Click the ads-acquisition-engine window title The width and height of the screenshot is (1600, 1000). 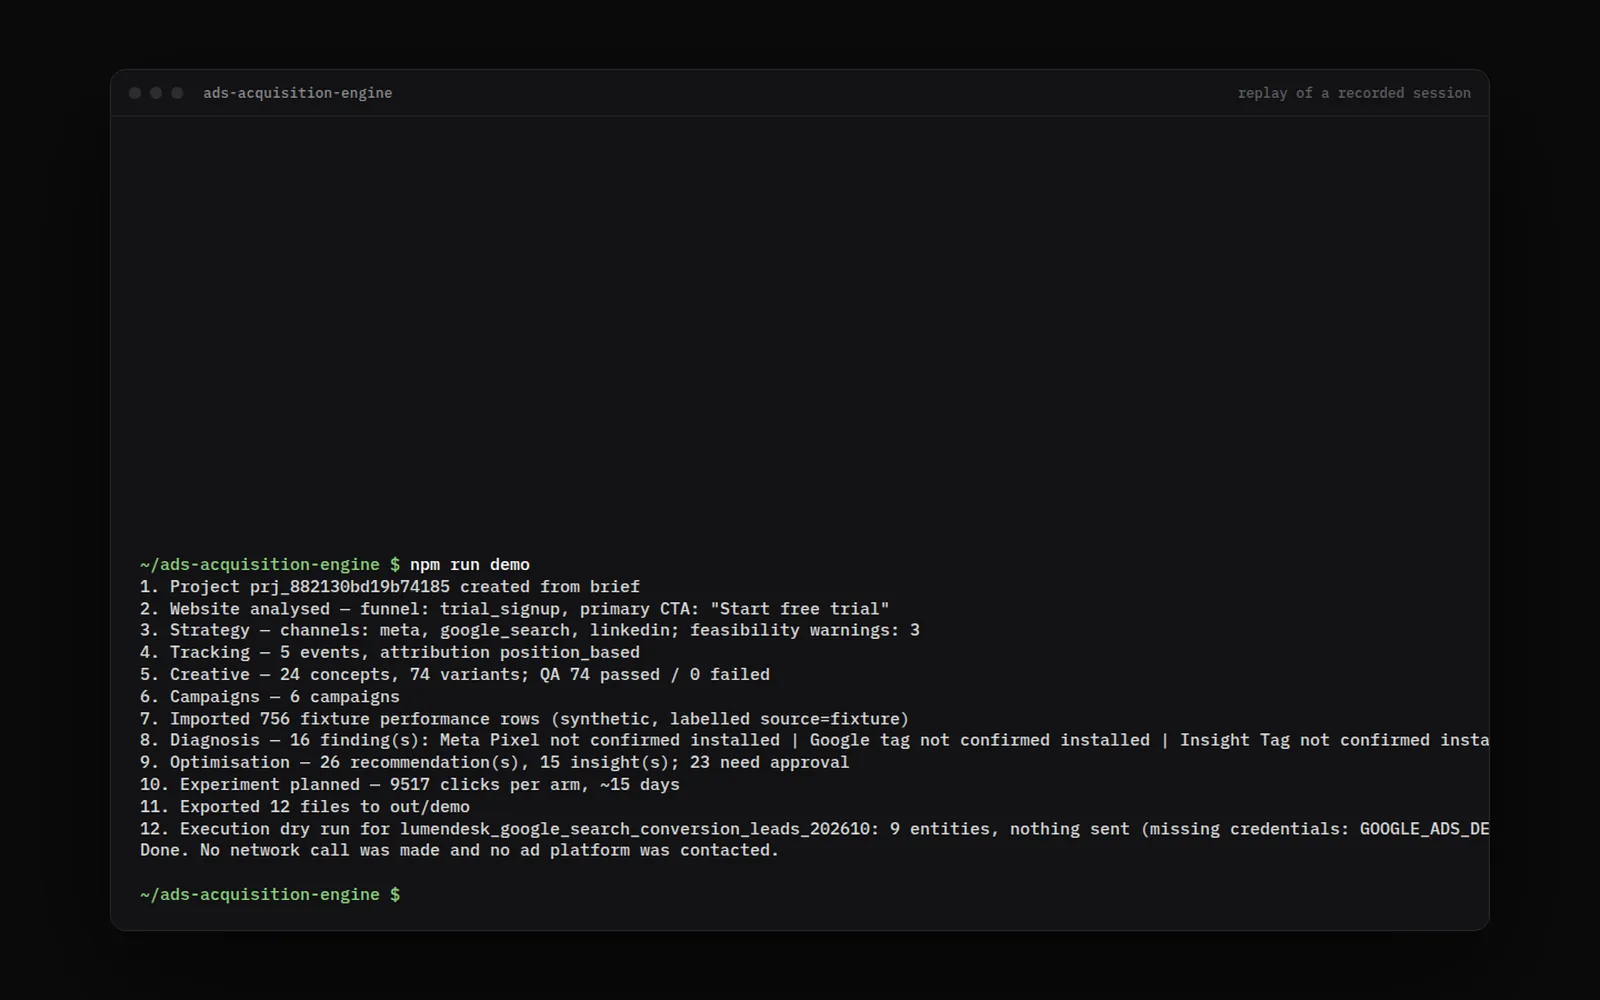point(298,93)
